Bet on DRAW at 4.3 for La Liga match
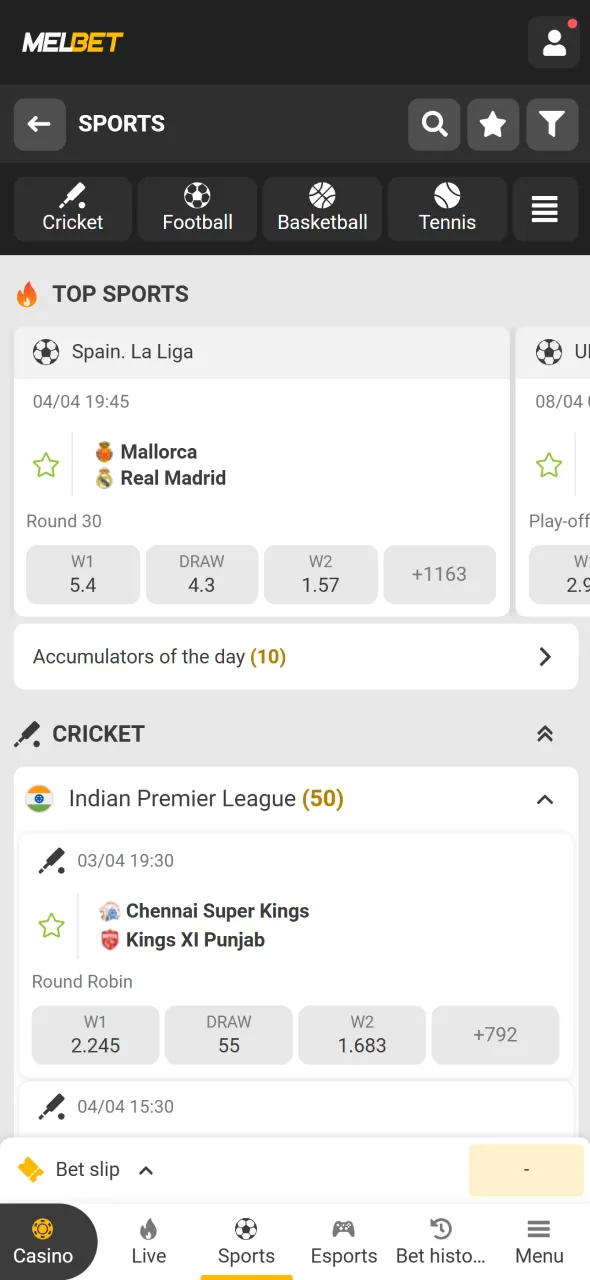590x1280 pixels. pos(201,574)
